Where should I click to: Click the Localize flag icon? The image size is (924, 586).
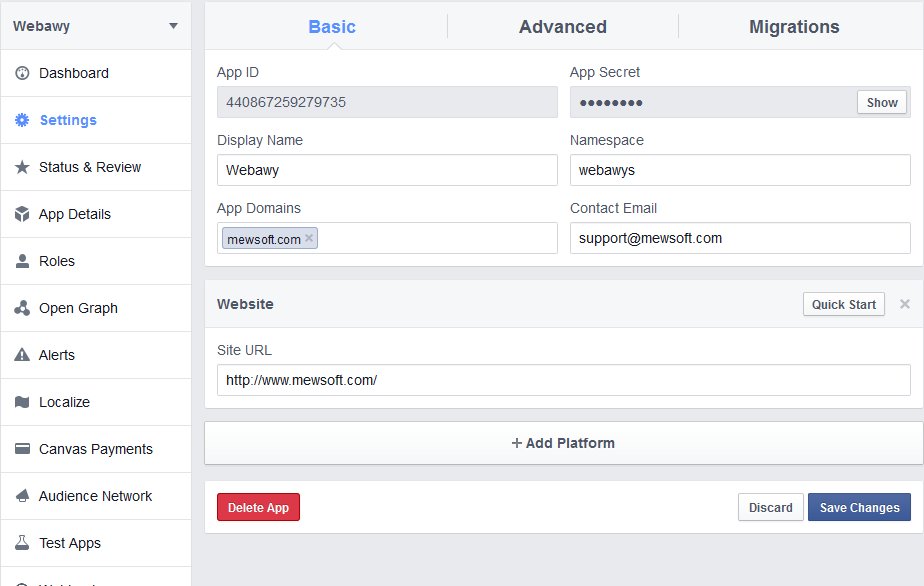[x=22, y=402]
